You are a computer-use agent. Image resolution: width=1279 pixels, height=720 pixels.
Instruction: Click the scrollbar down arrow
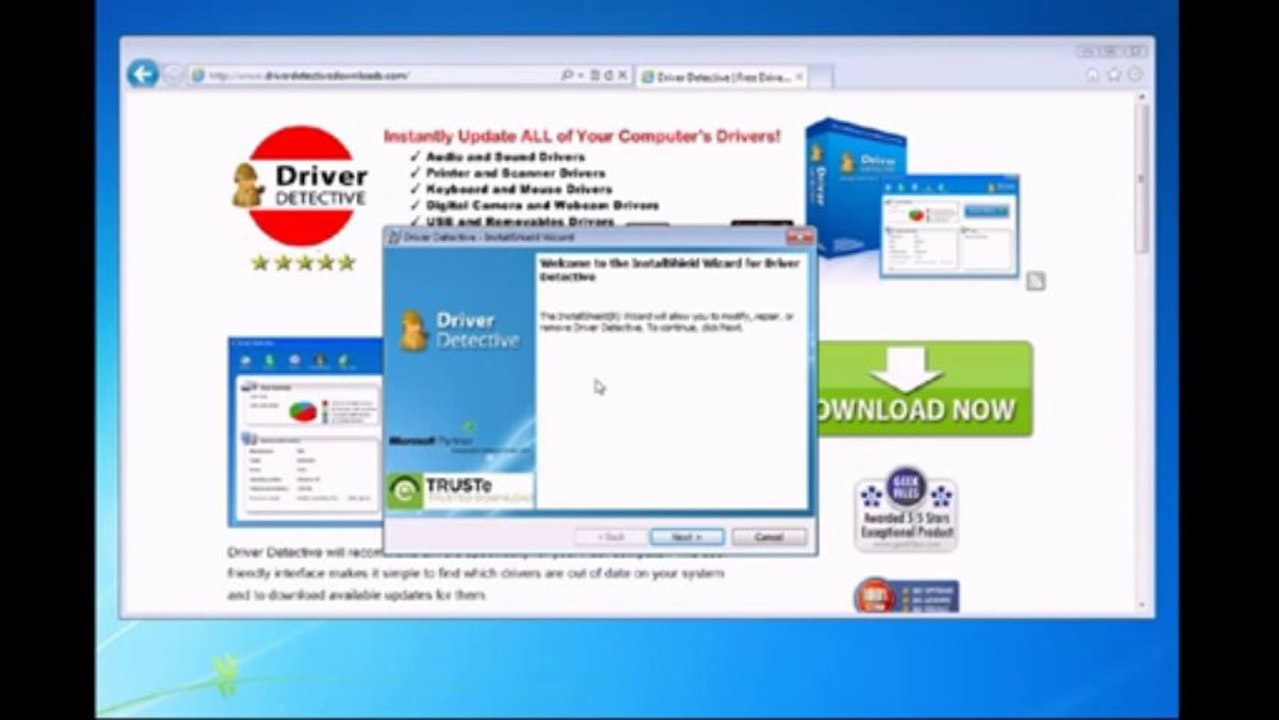click(x=1142, y=605)
